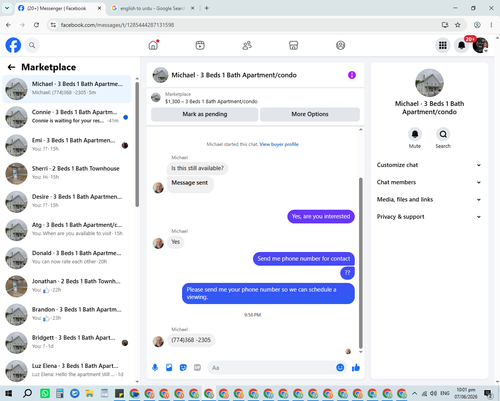Expand the Chat members section
500x401 pixels.
429,182
